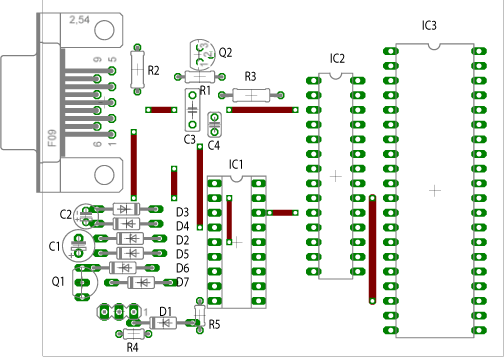Screen dimensions: 504x364
Task: Click the D2 diode symbol
Action: coord(130,239)
